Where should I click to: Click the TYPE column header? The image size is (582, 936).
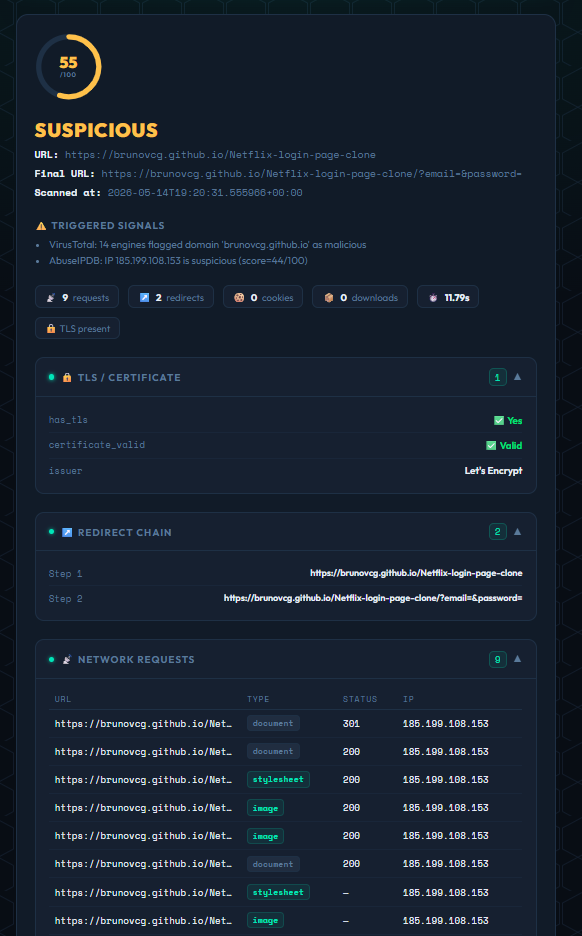click(x=258, y=699)
